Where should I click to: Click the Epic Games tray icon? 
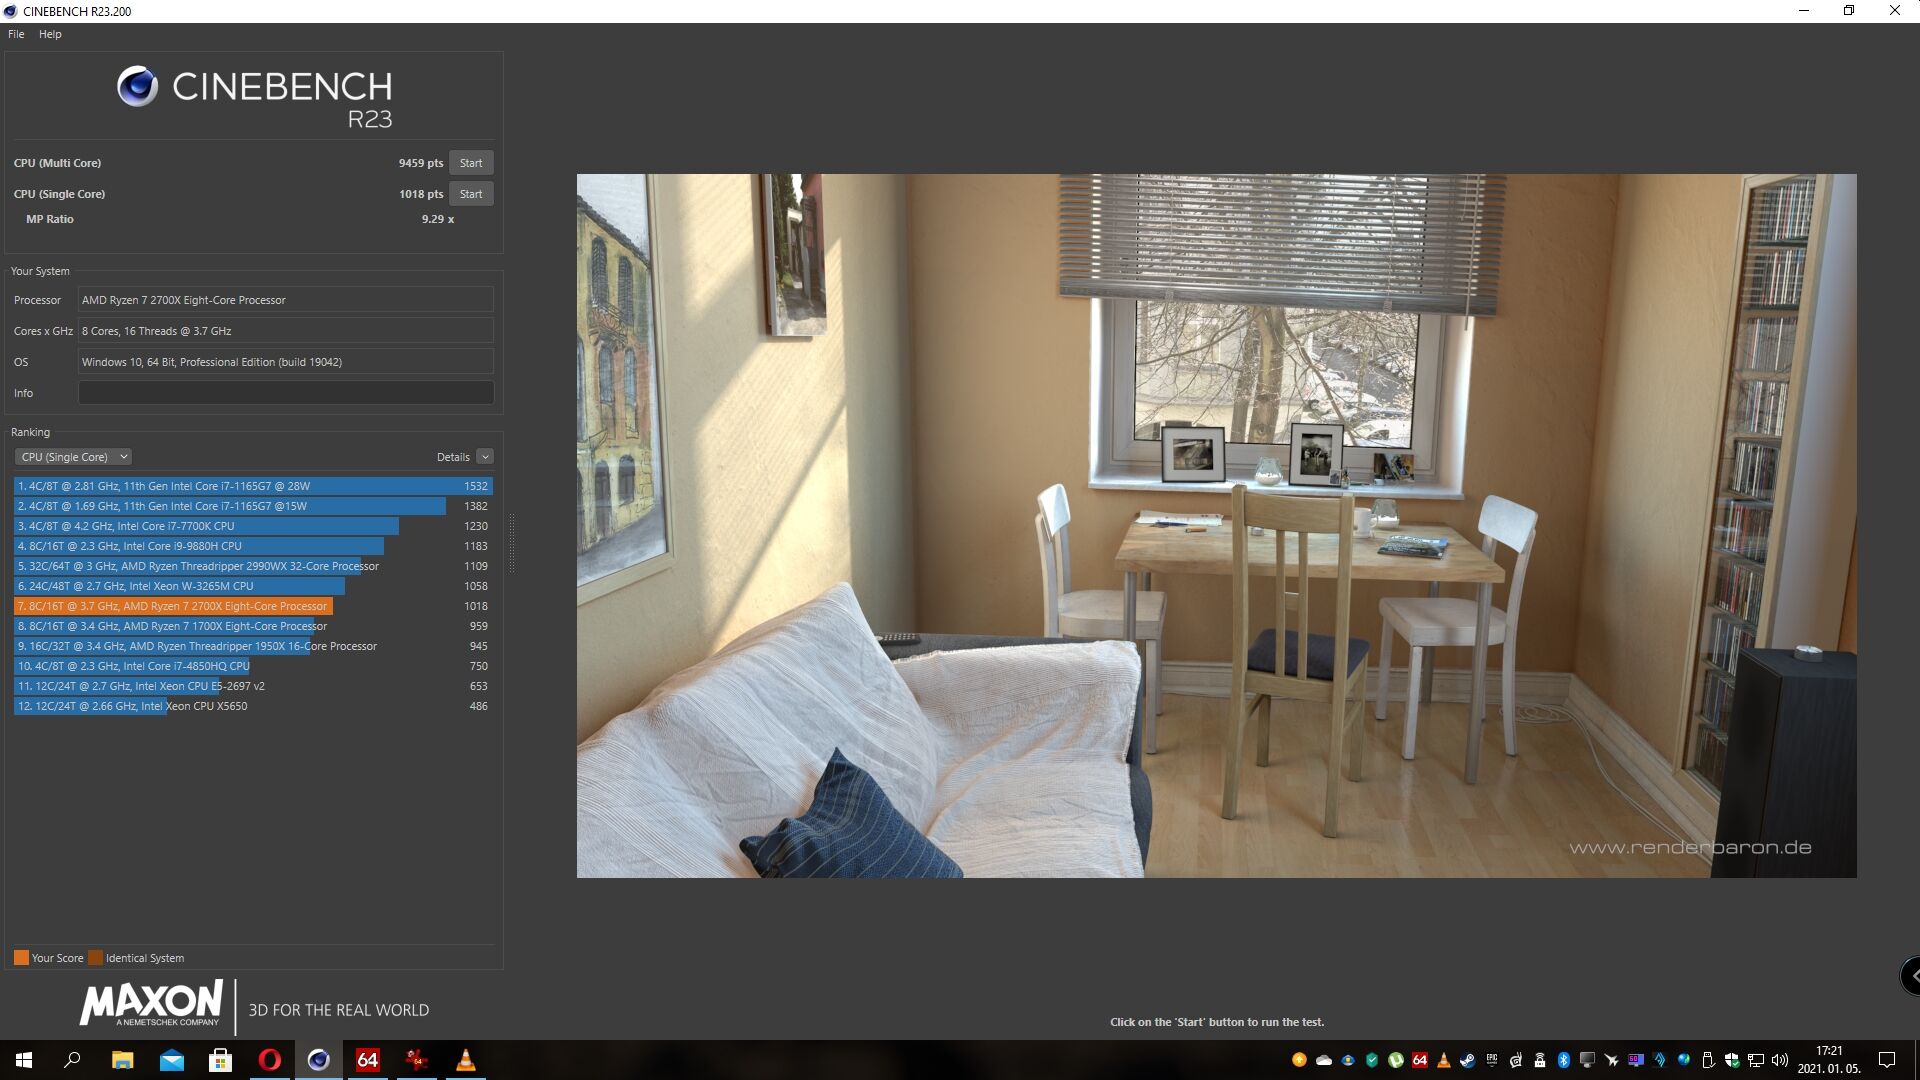coord(1492,1060)
